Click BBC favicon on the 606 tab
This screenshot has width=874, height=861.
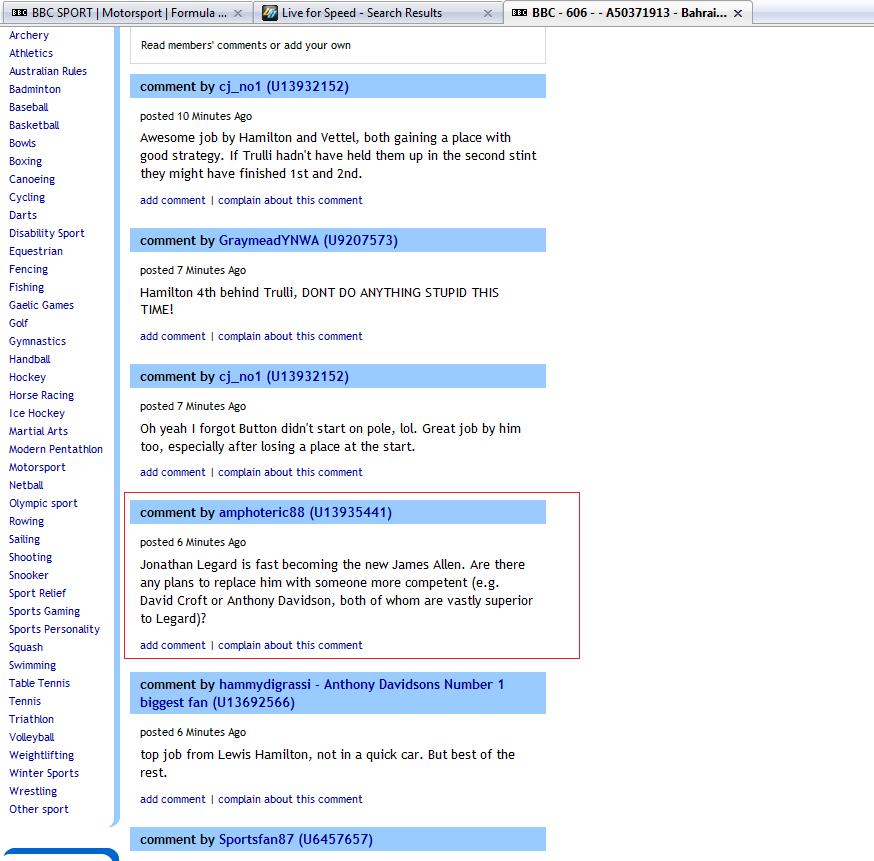pyautogui.click(x=519, y=13)
